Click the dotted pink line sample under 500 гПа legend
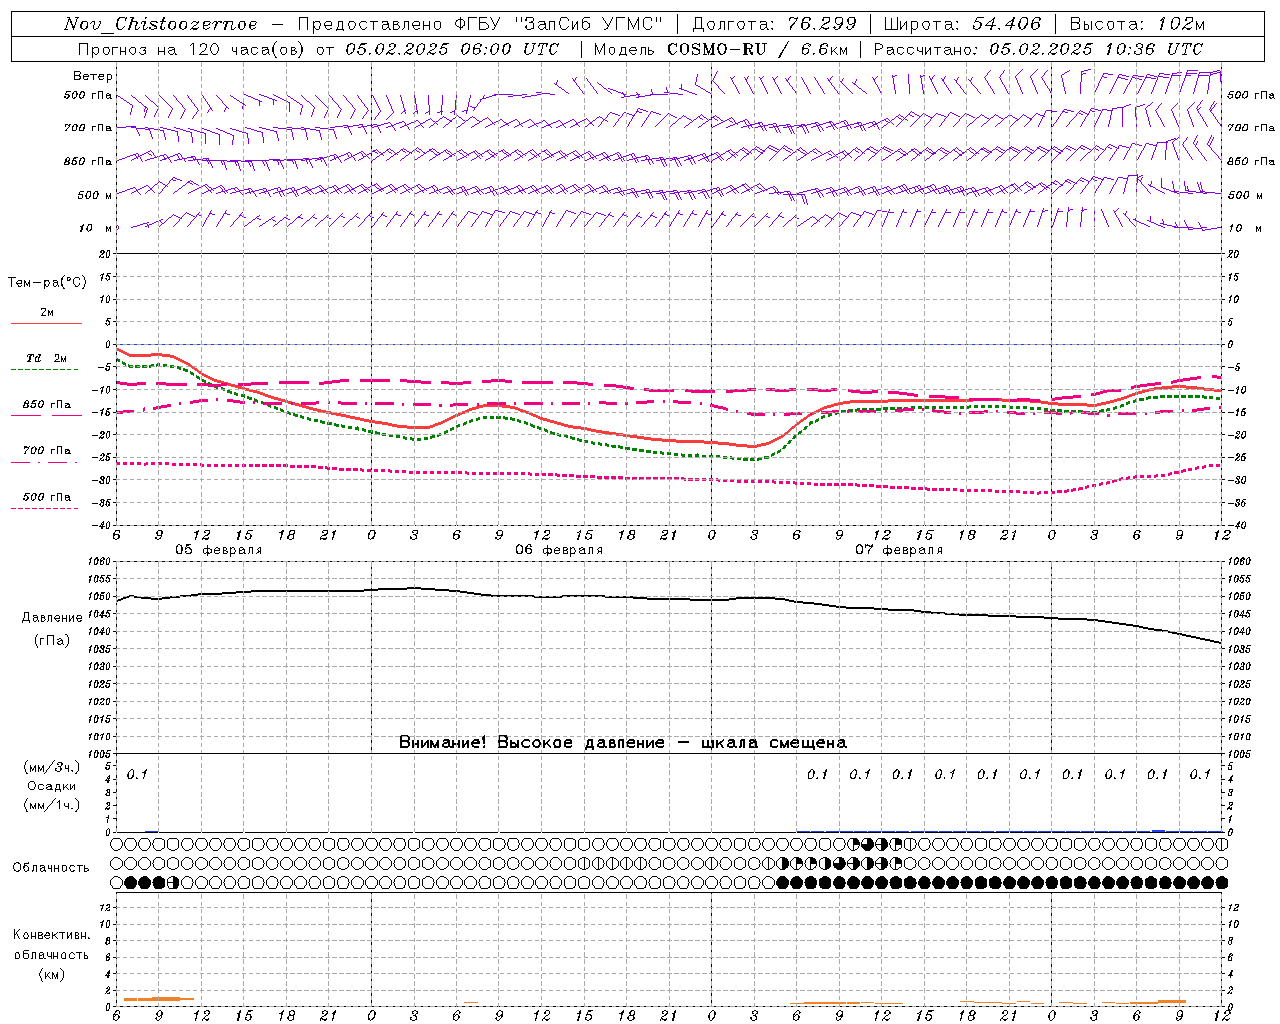This screenshot has width=1280, height=1024. point(46,508)
